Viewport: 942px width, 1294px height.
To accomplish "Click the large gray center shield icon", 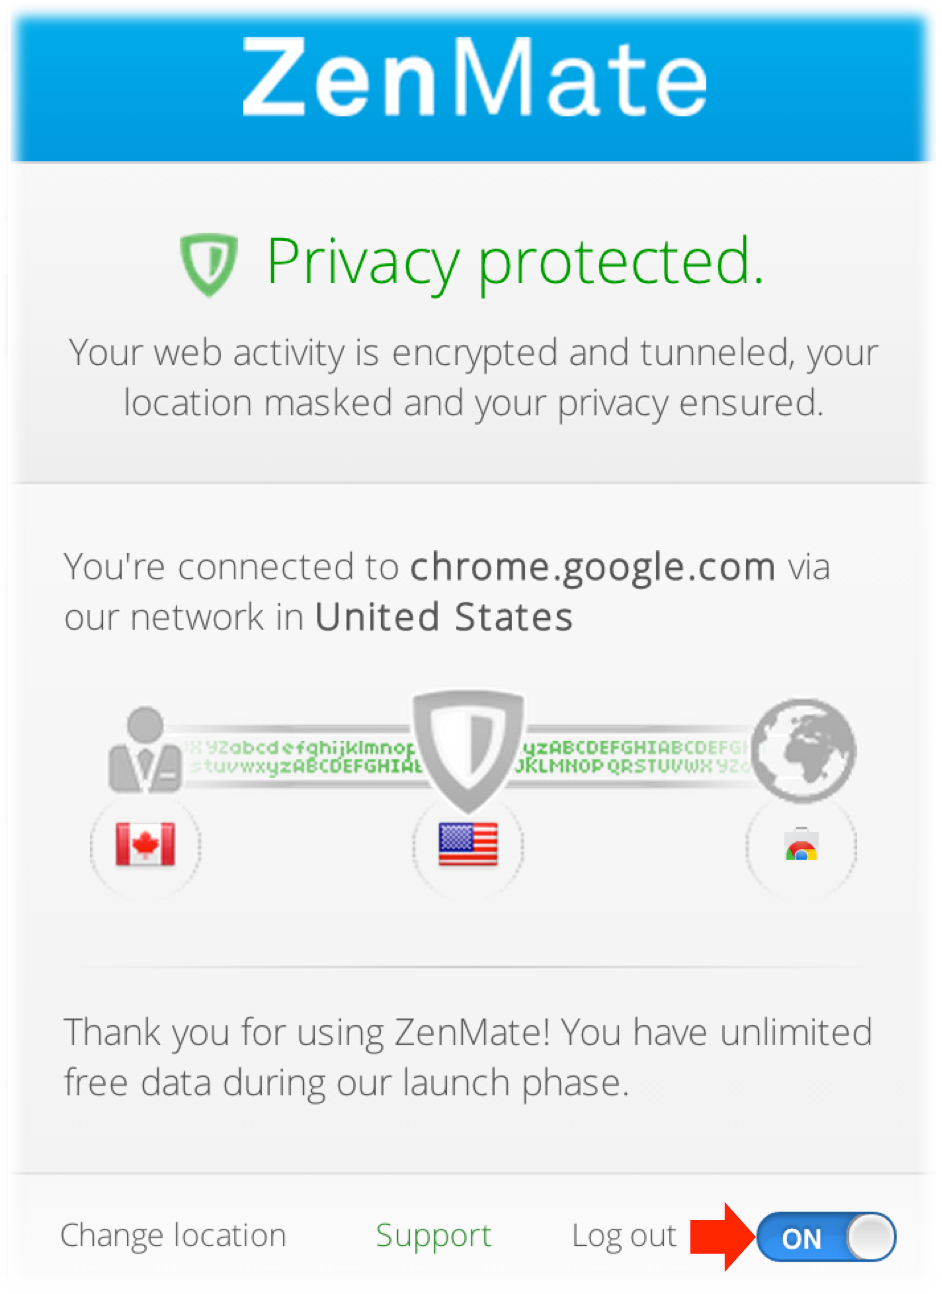I will [468, 745].
